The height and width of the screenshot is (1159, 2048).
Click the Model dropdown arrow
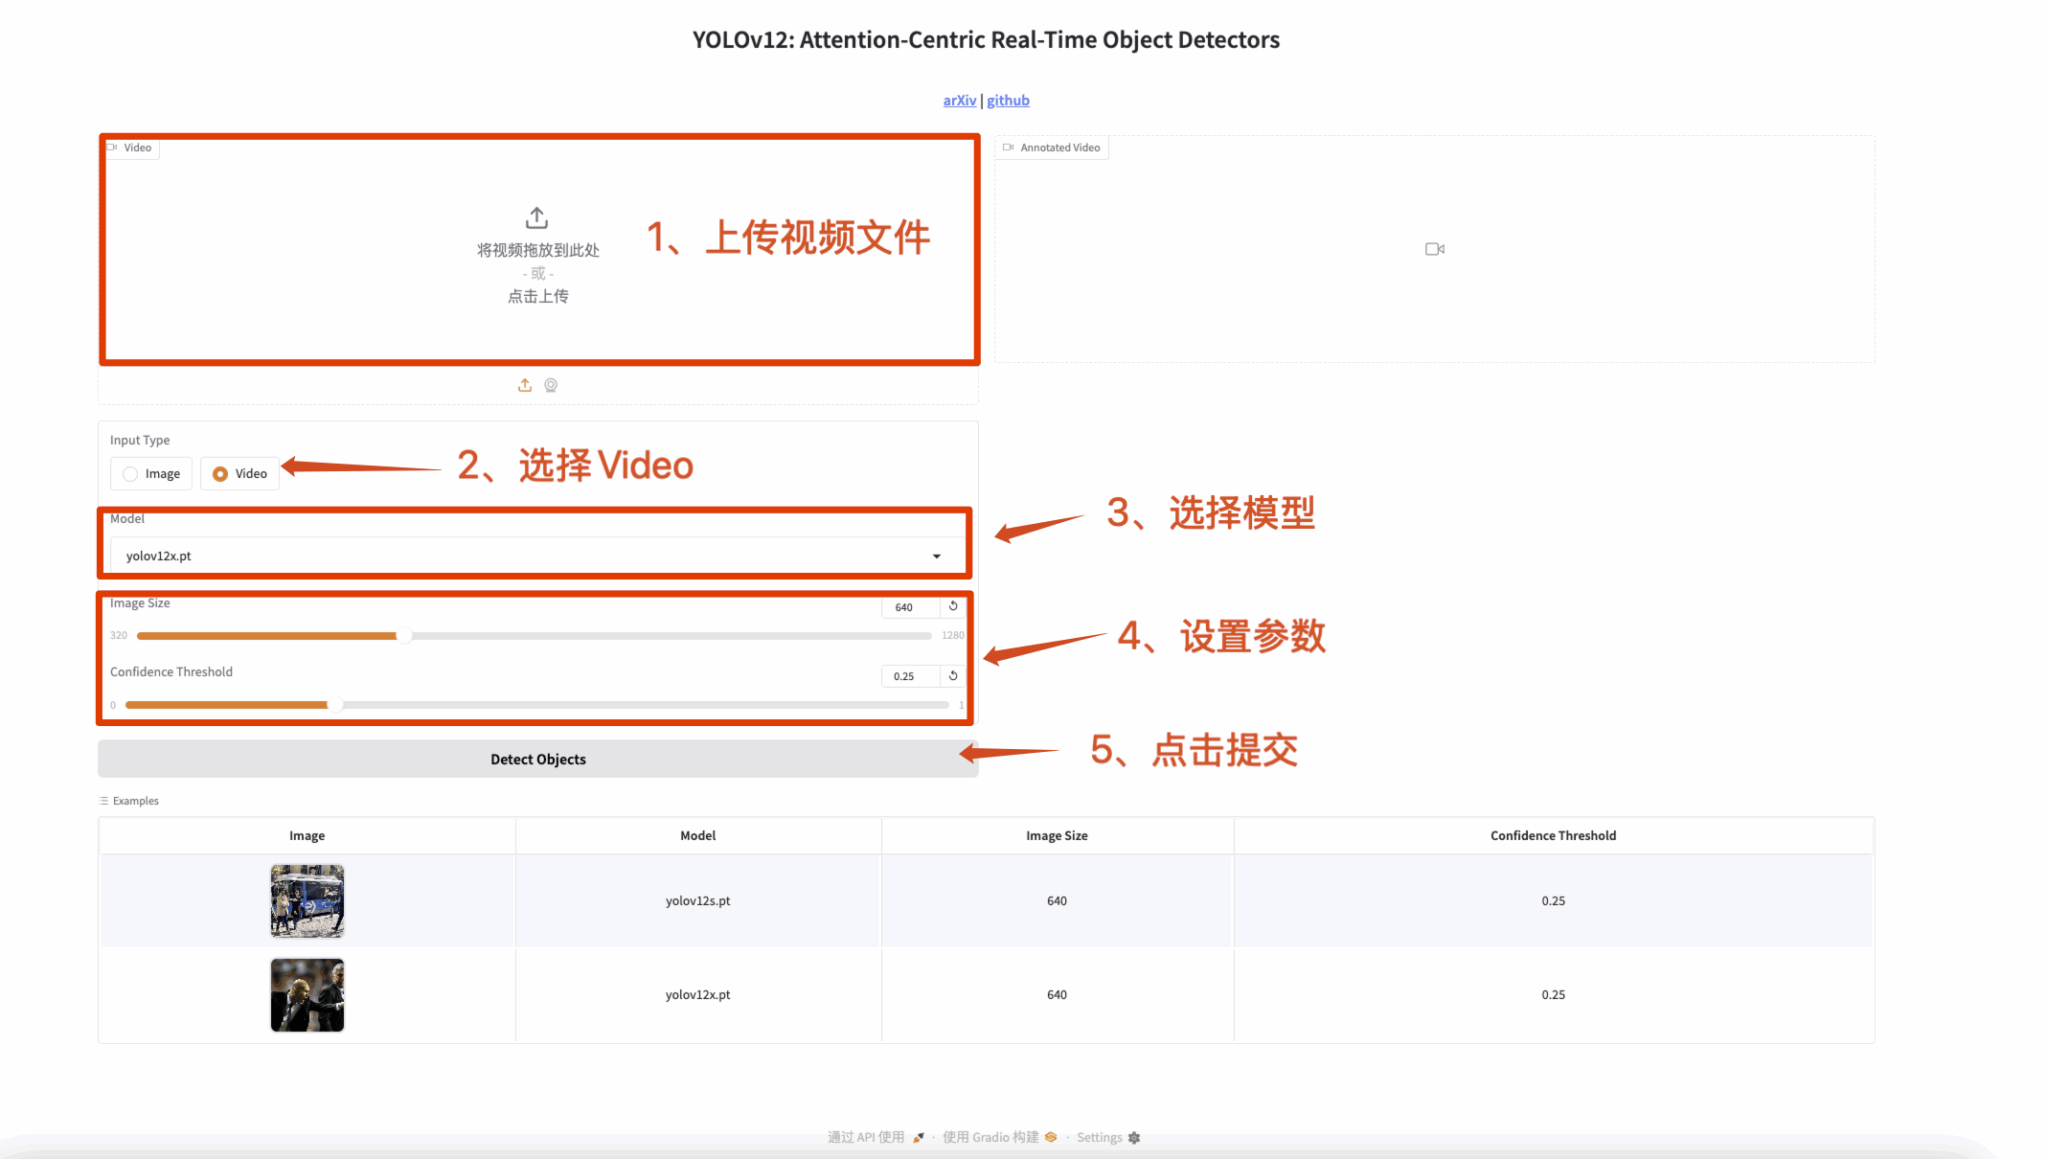tap(937, 556)
